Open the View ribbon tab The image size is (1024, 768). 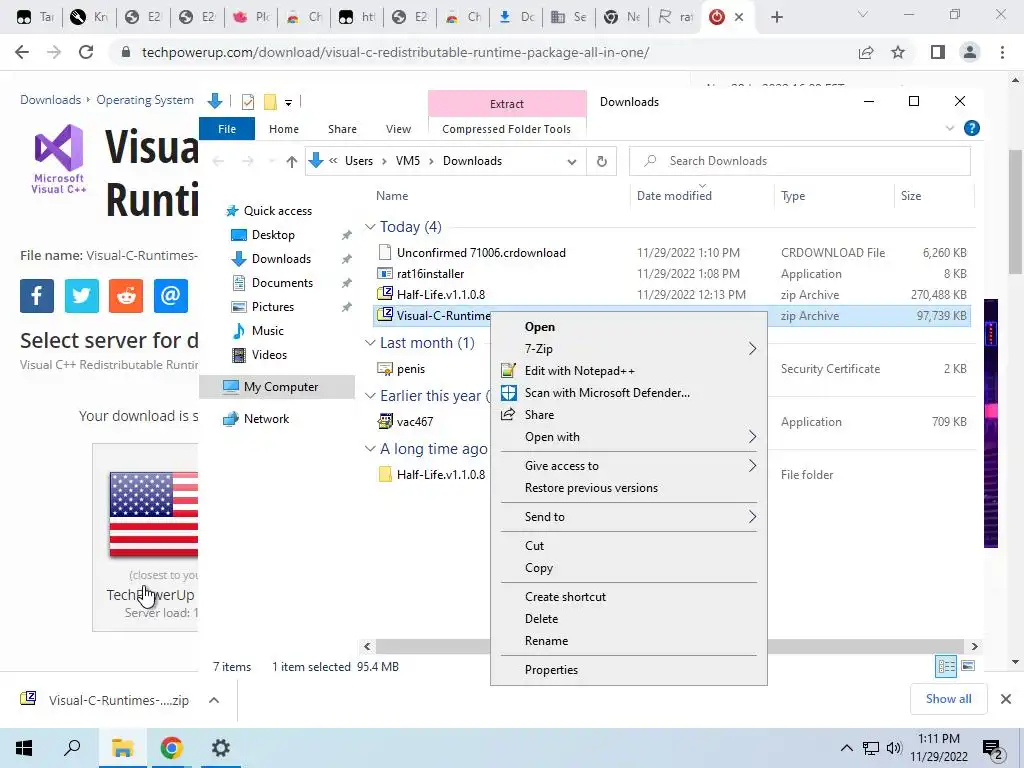pyautogui.click(x=398, y=129)
